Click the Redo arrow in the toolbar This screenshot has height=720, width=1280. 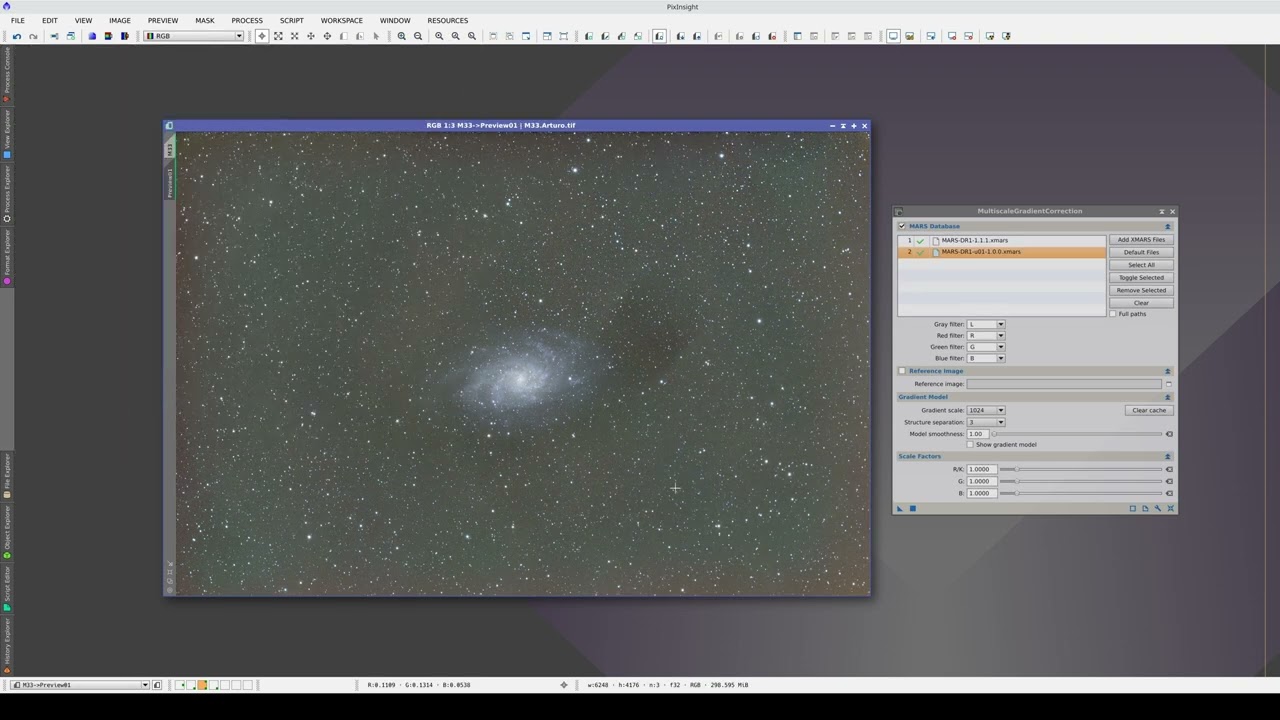[33, 36]
